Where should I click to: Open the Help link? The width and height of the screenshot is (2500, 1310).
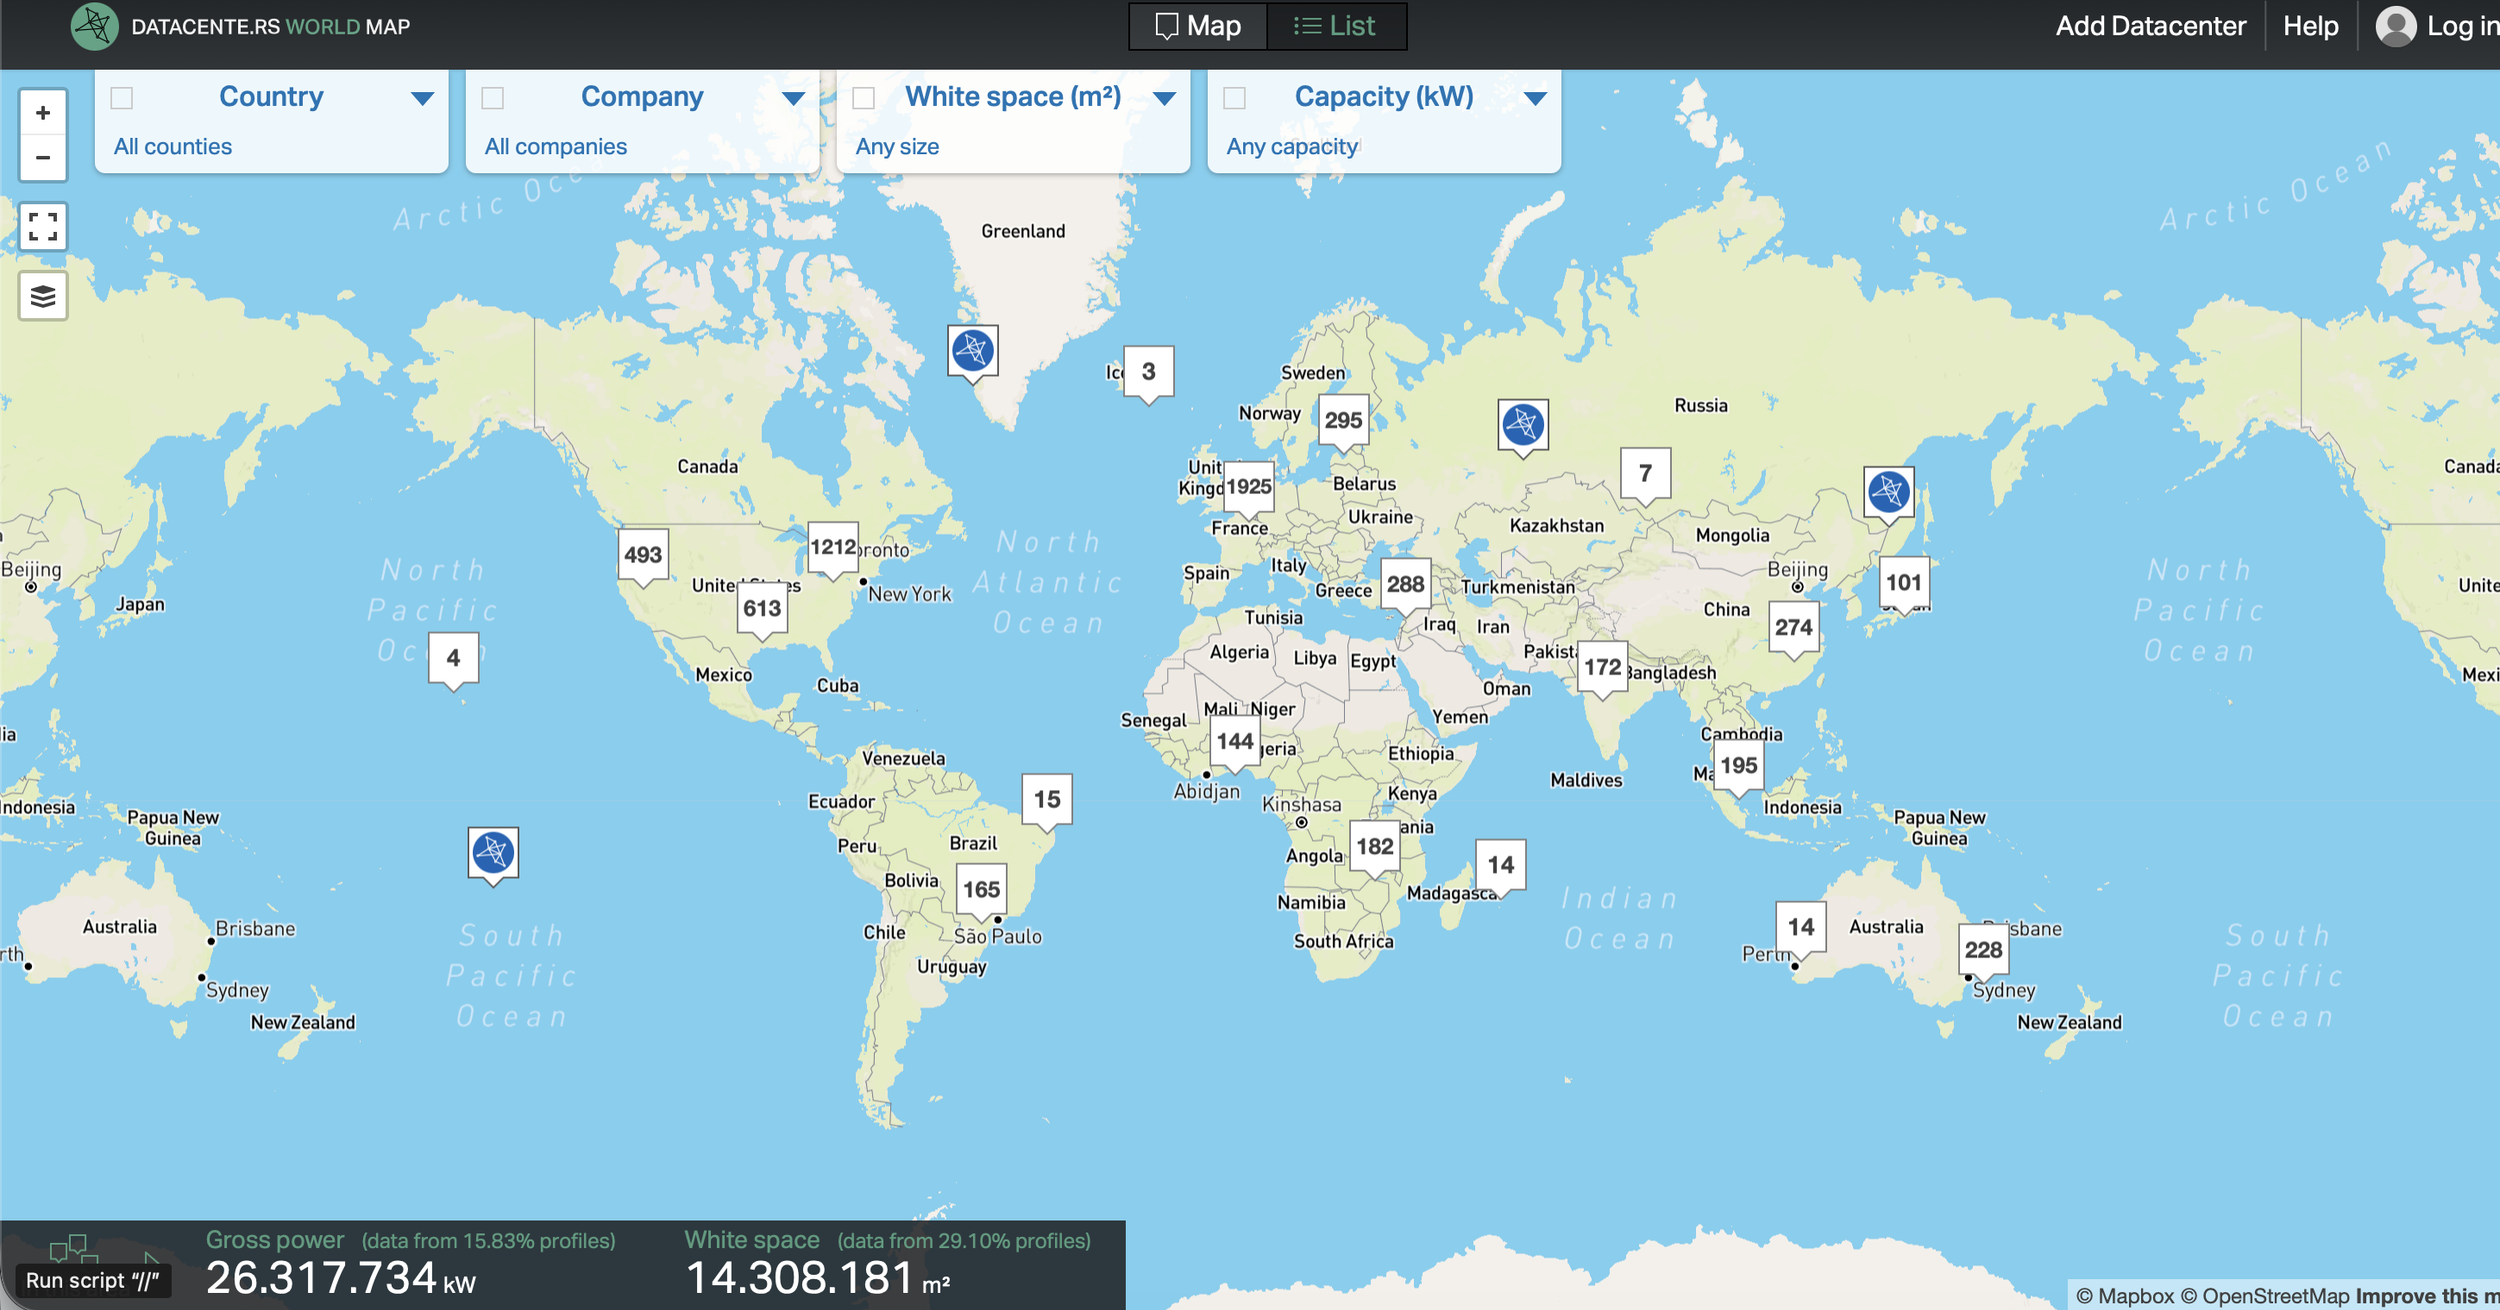click(x=2310, y=26)
